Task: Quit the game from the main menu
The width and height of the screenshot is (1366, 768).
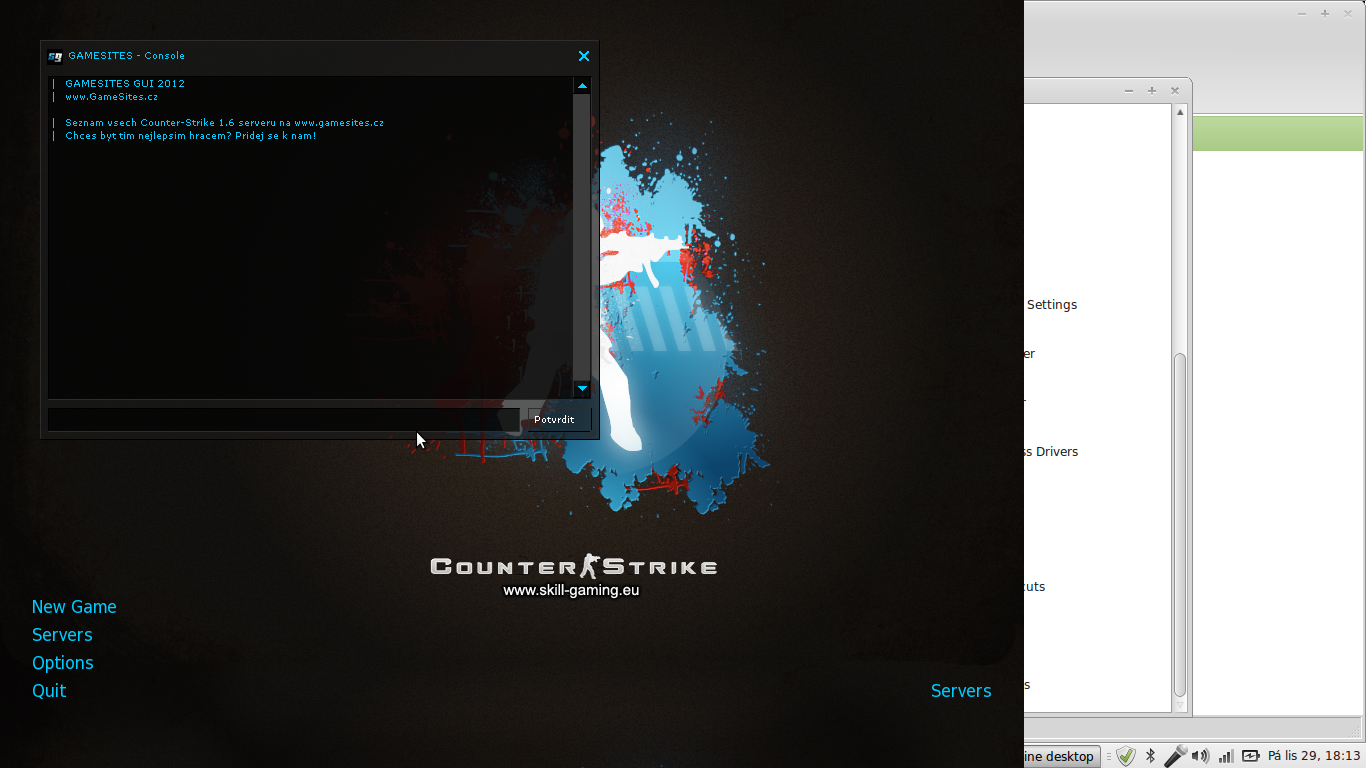Action: tap(49, 691)
